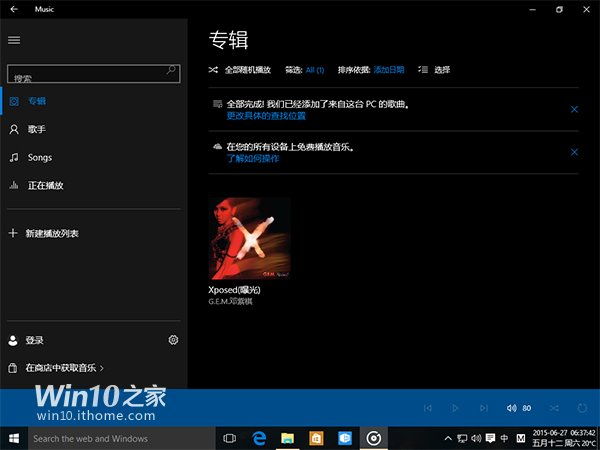
Task: Toggle shuffle in the player bar
Action: [554, 408]
